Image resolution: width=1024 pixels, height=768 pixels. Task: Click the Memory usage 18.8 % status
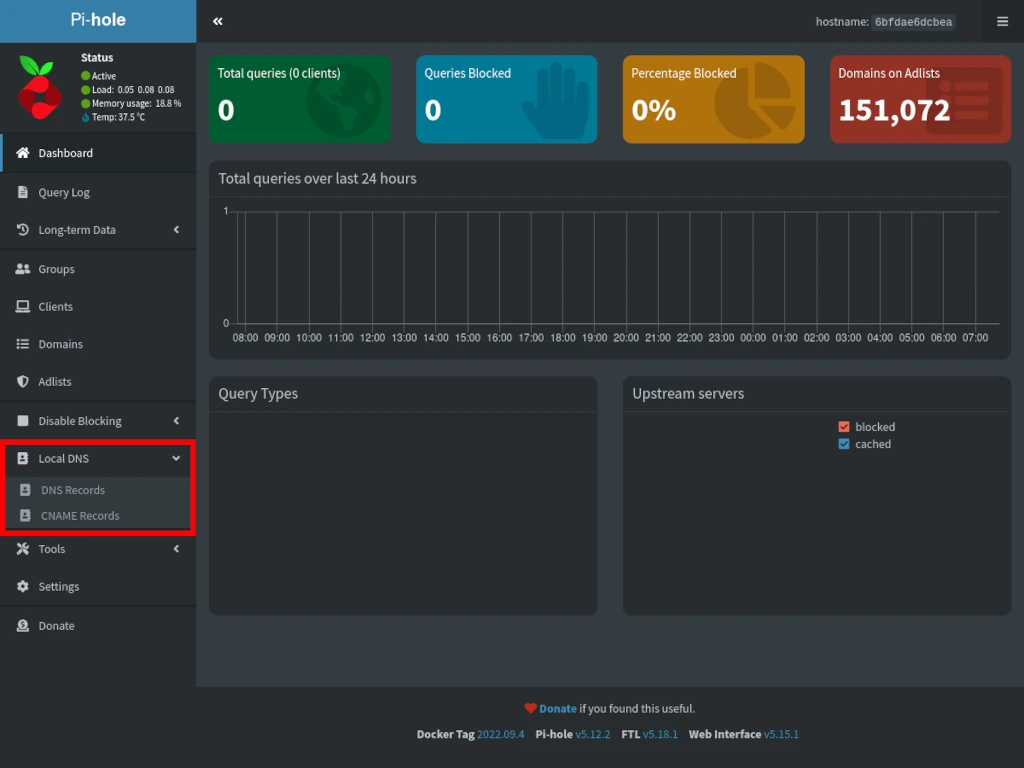136,103
